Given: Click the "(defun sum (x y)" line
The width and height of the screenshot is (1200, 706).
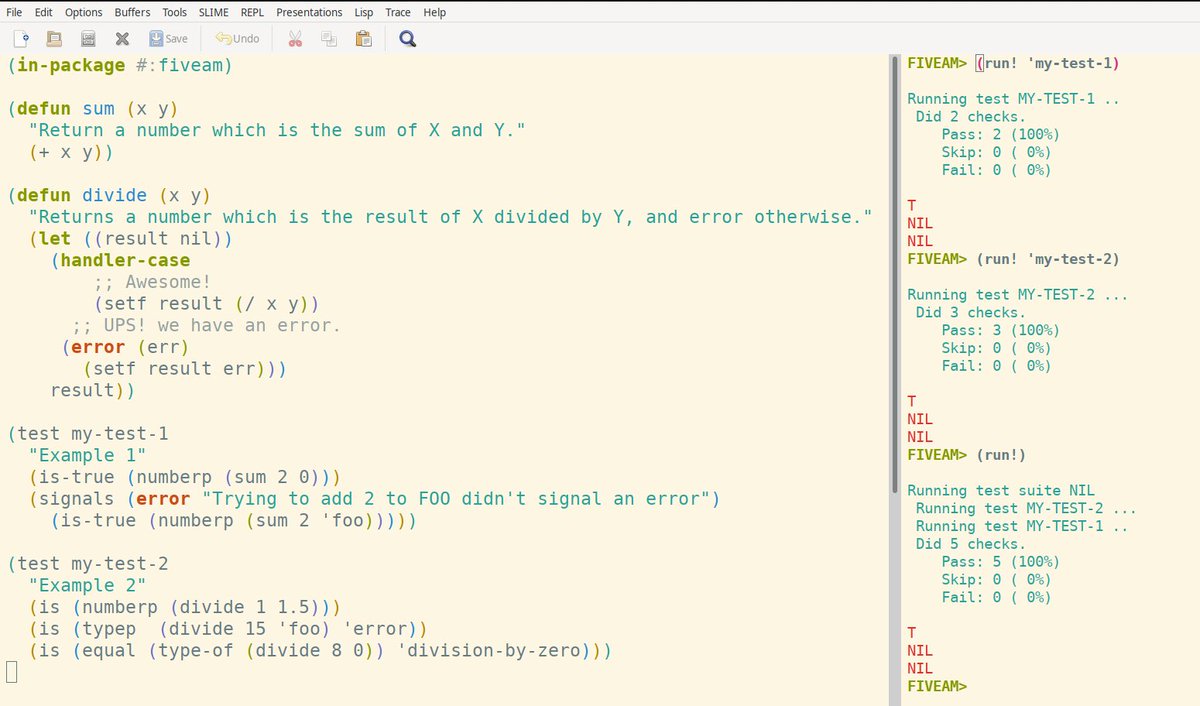Looking at the screenshot, I should [x=93, y=109].
